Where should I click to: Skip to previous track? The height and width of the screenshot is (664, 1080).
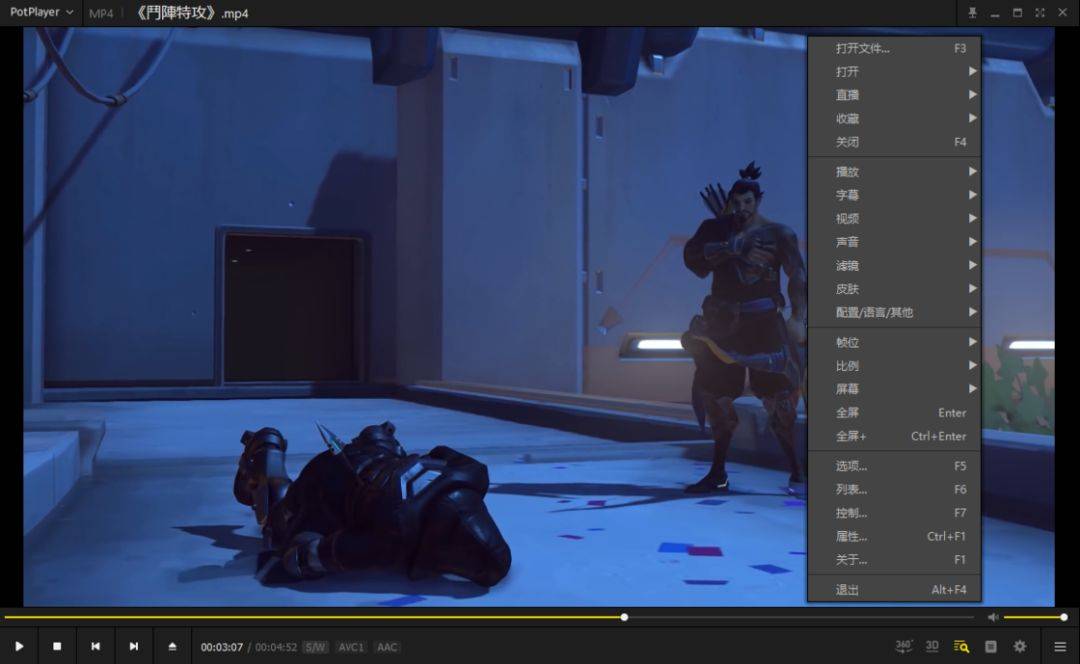point(96,646)
